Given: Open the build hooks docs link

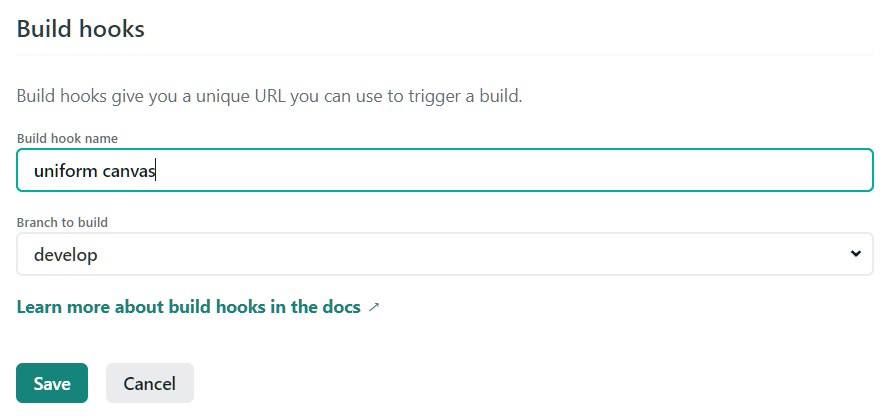Looking at the screenshot, I should pyautogui.click(x=189, y=307).
